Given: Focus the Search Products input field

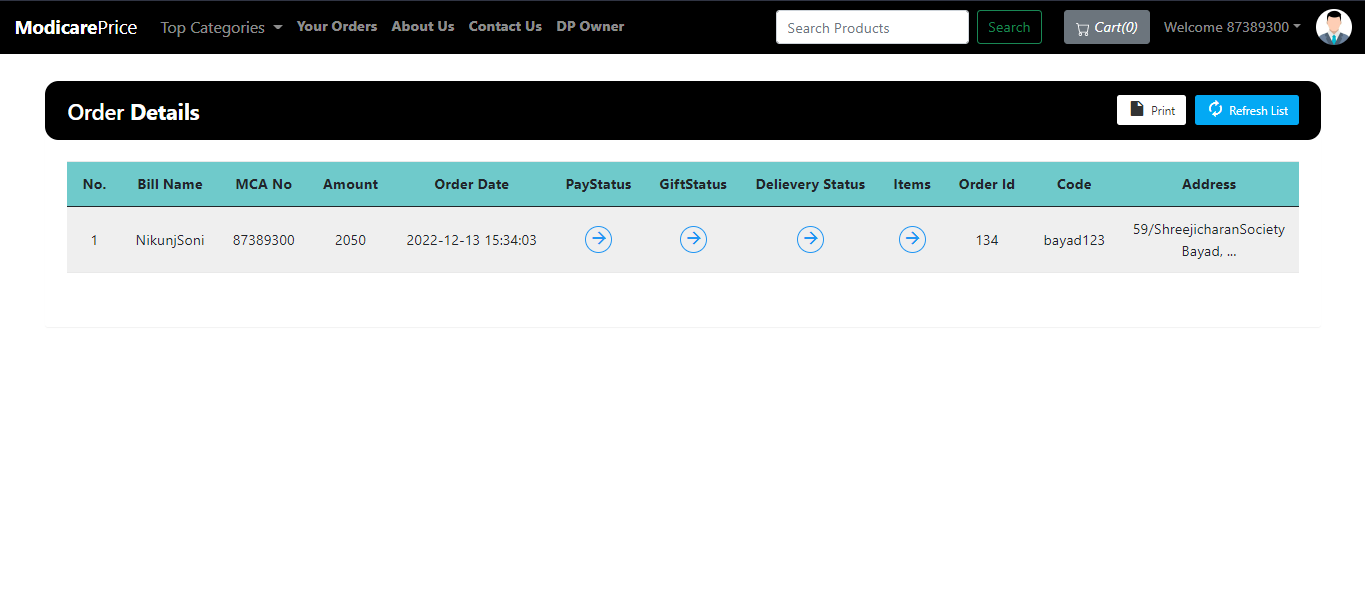Looking at the screenshot, I should 872,27.
